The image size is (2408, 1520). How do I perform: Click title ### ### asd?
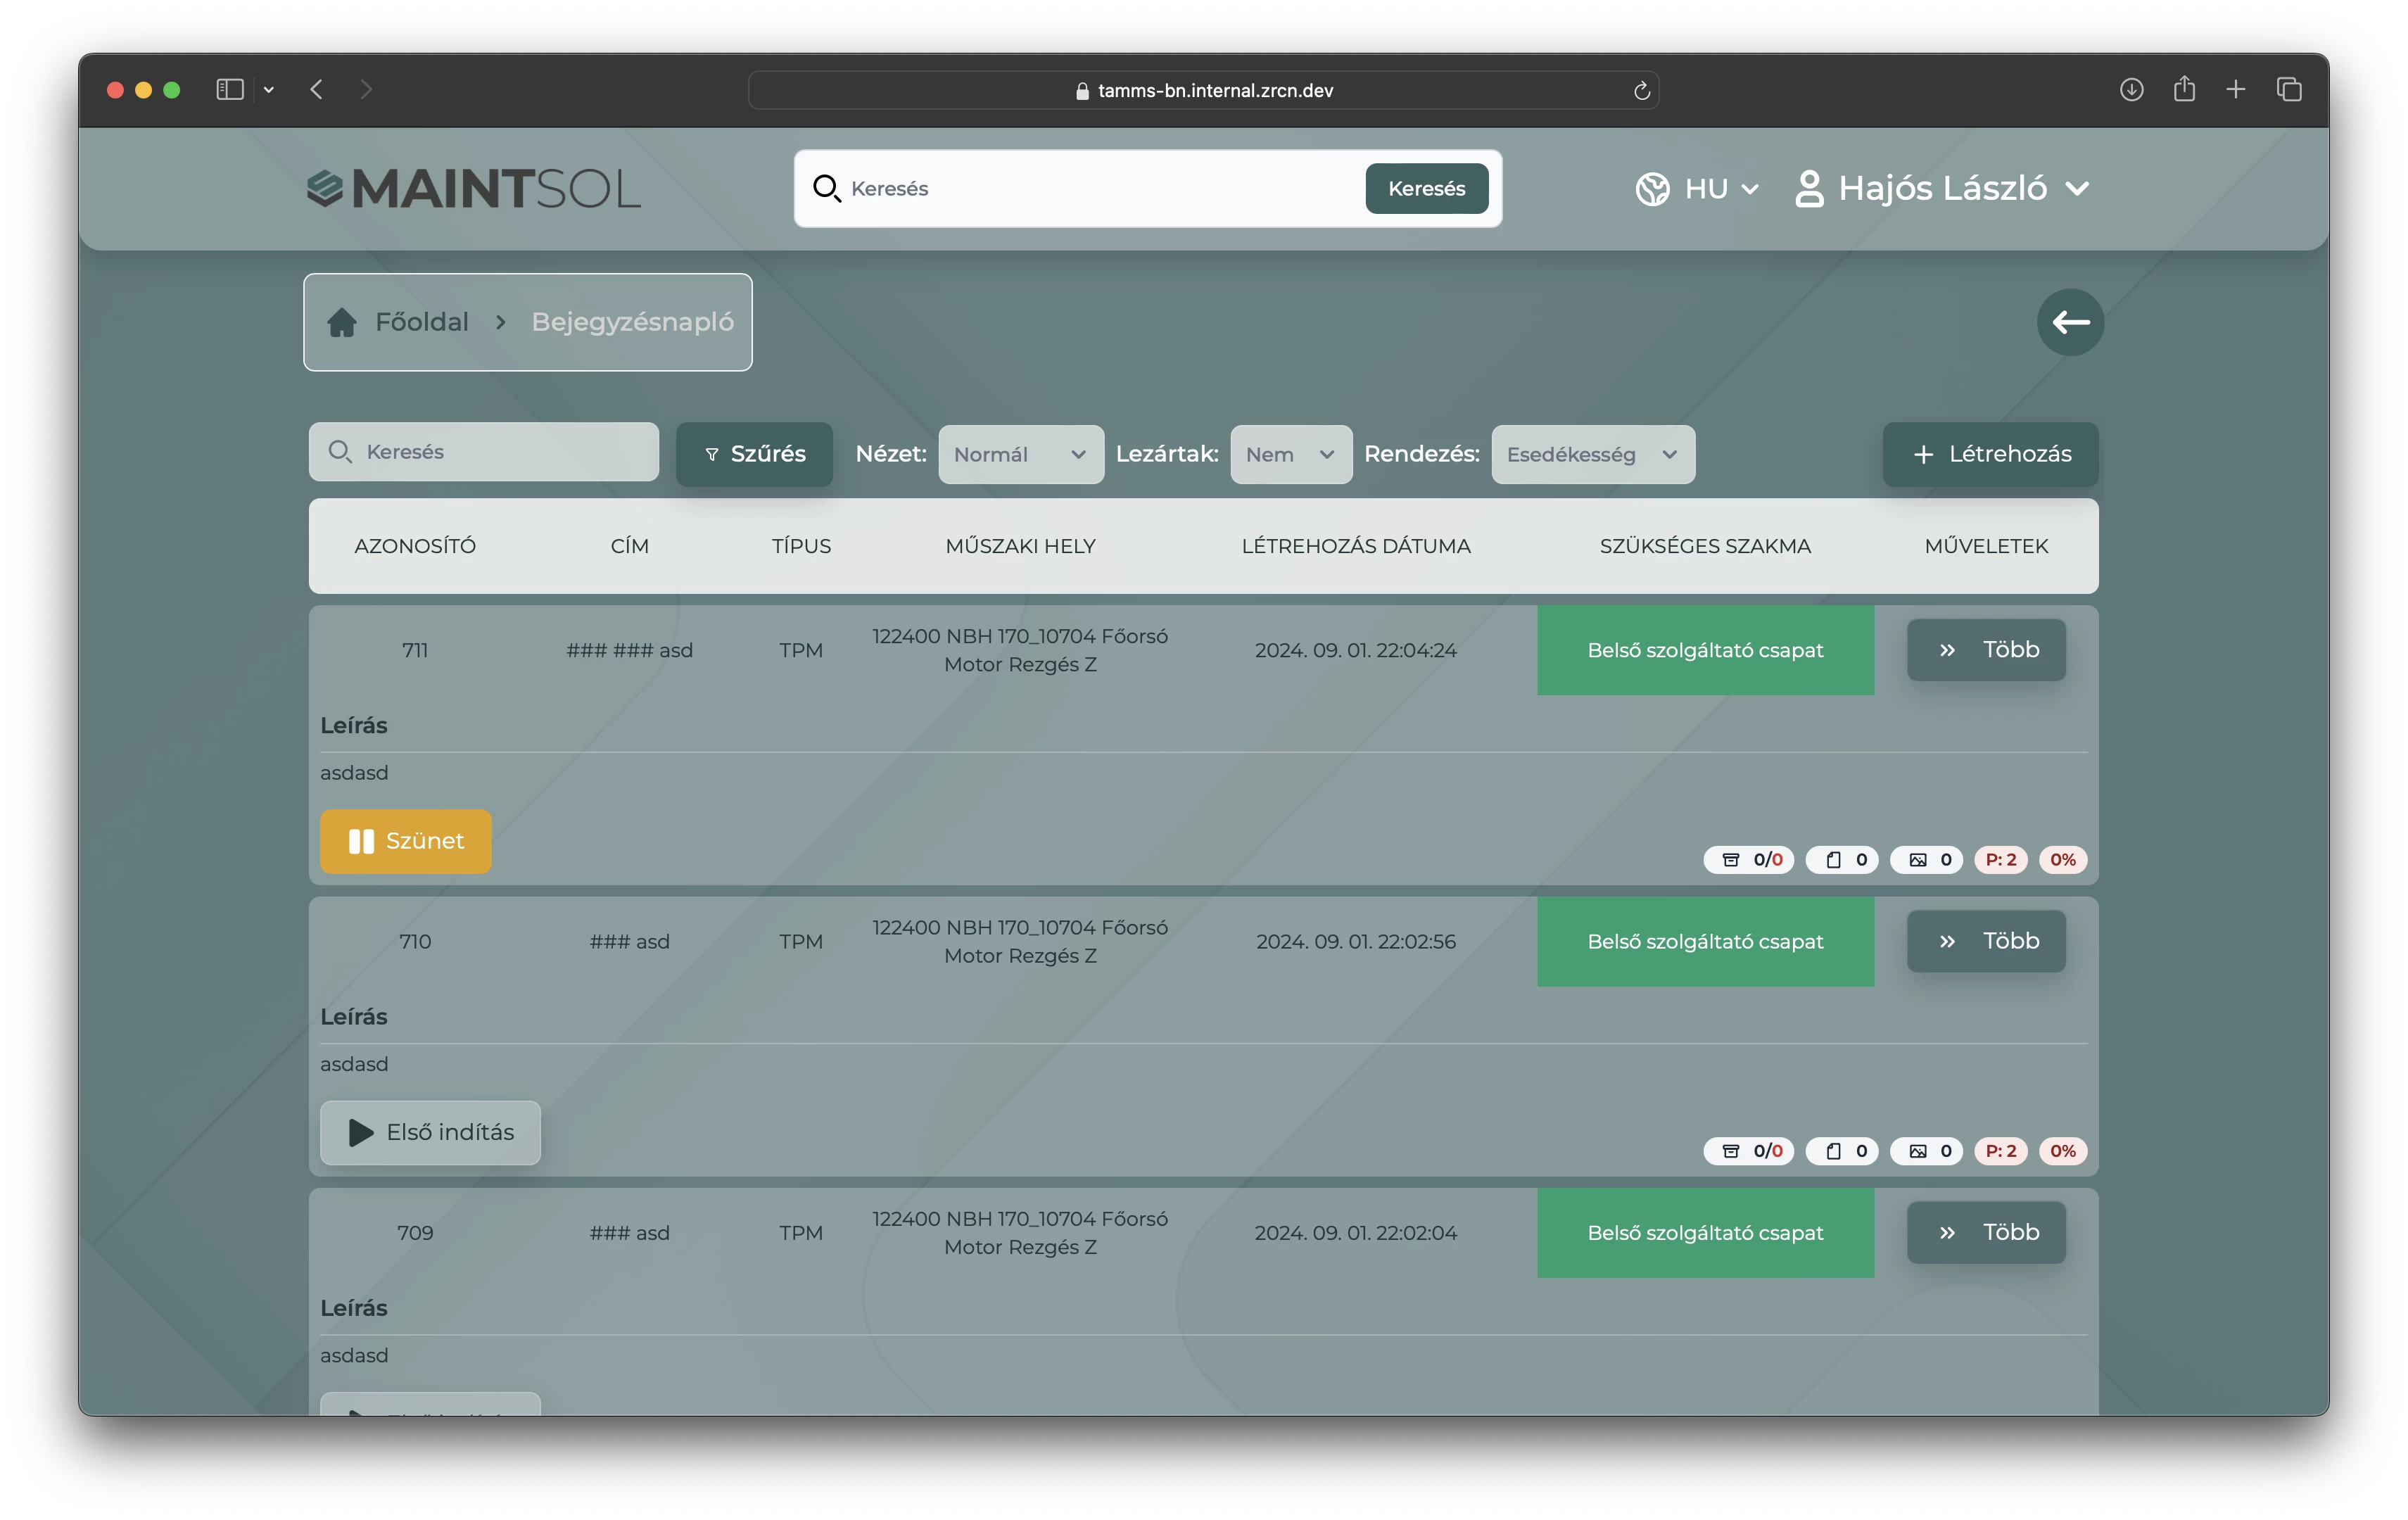click(x=629, y=650)
